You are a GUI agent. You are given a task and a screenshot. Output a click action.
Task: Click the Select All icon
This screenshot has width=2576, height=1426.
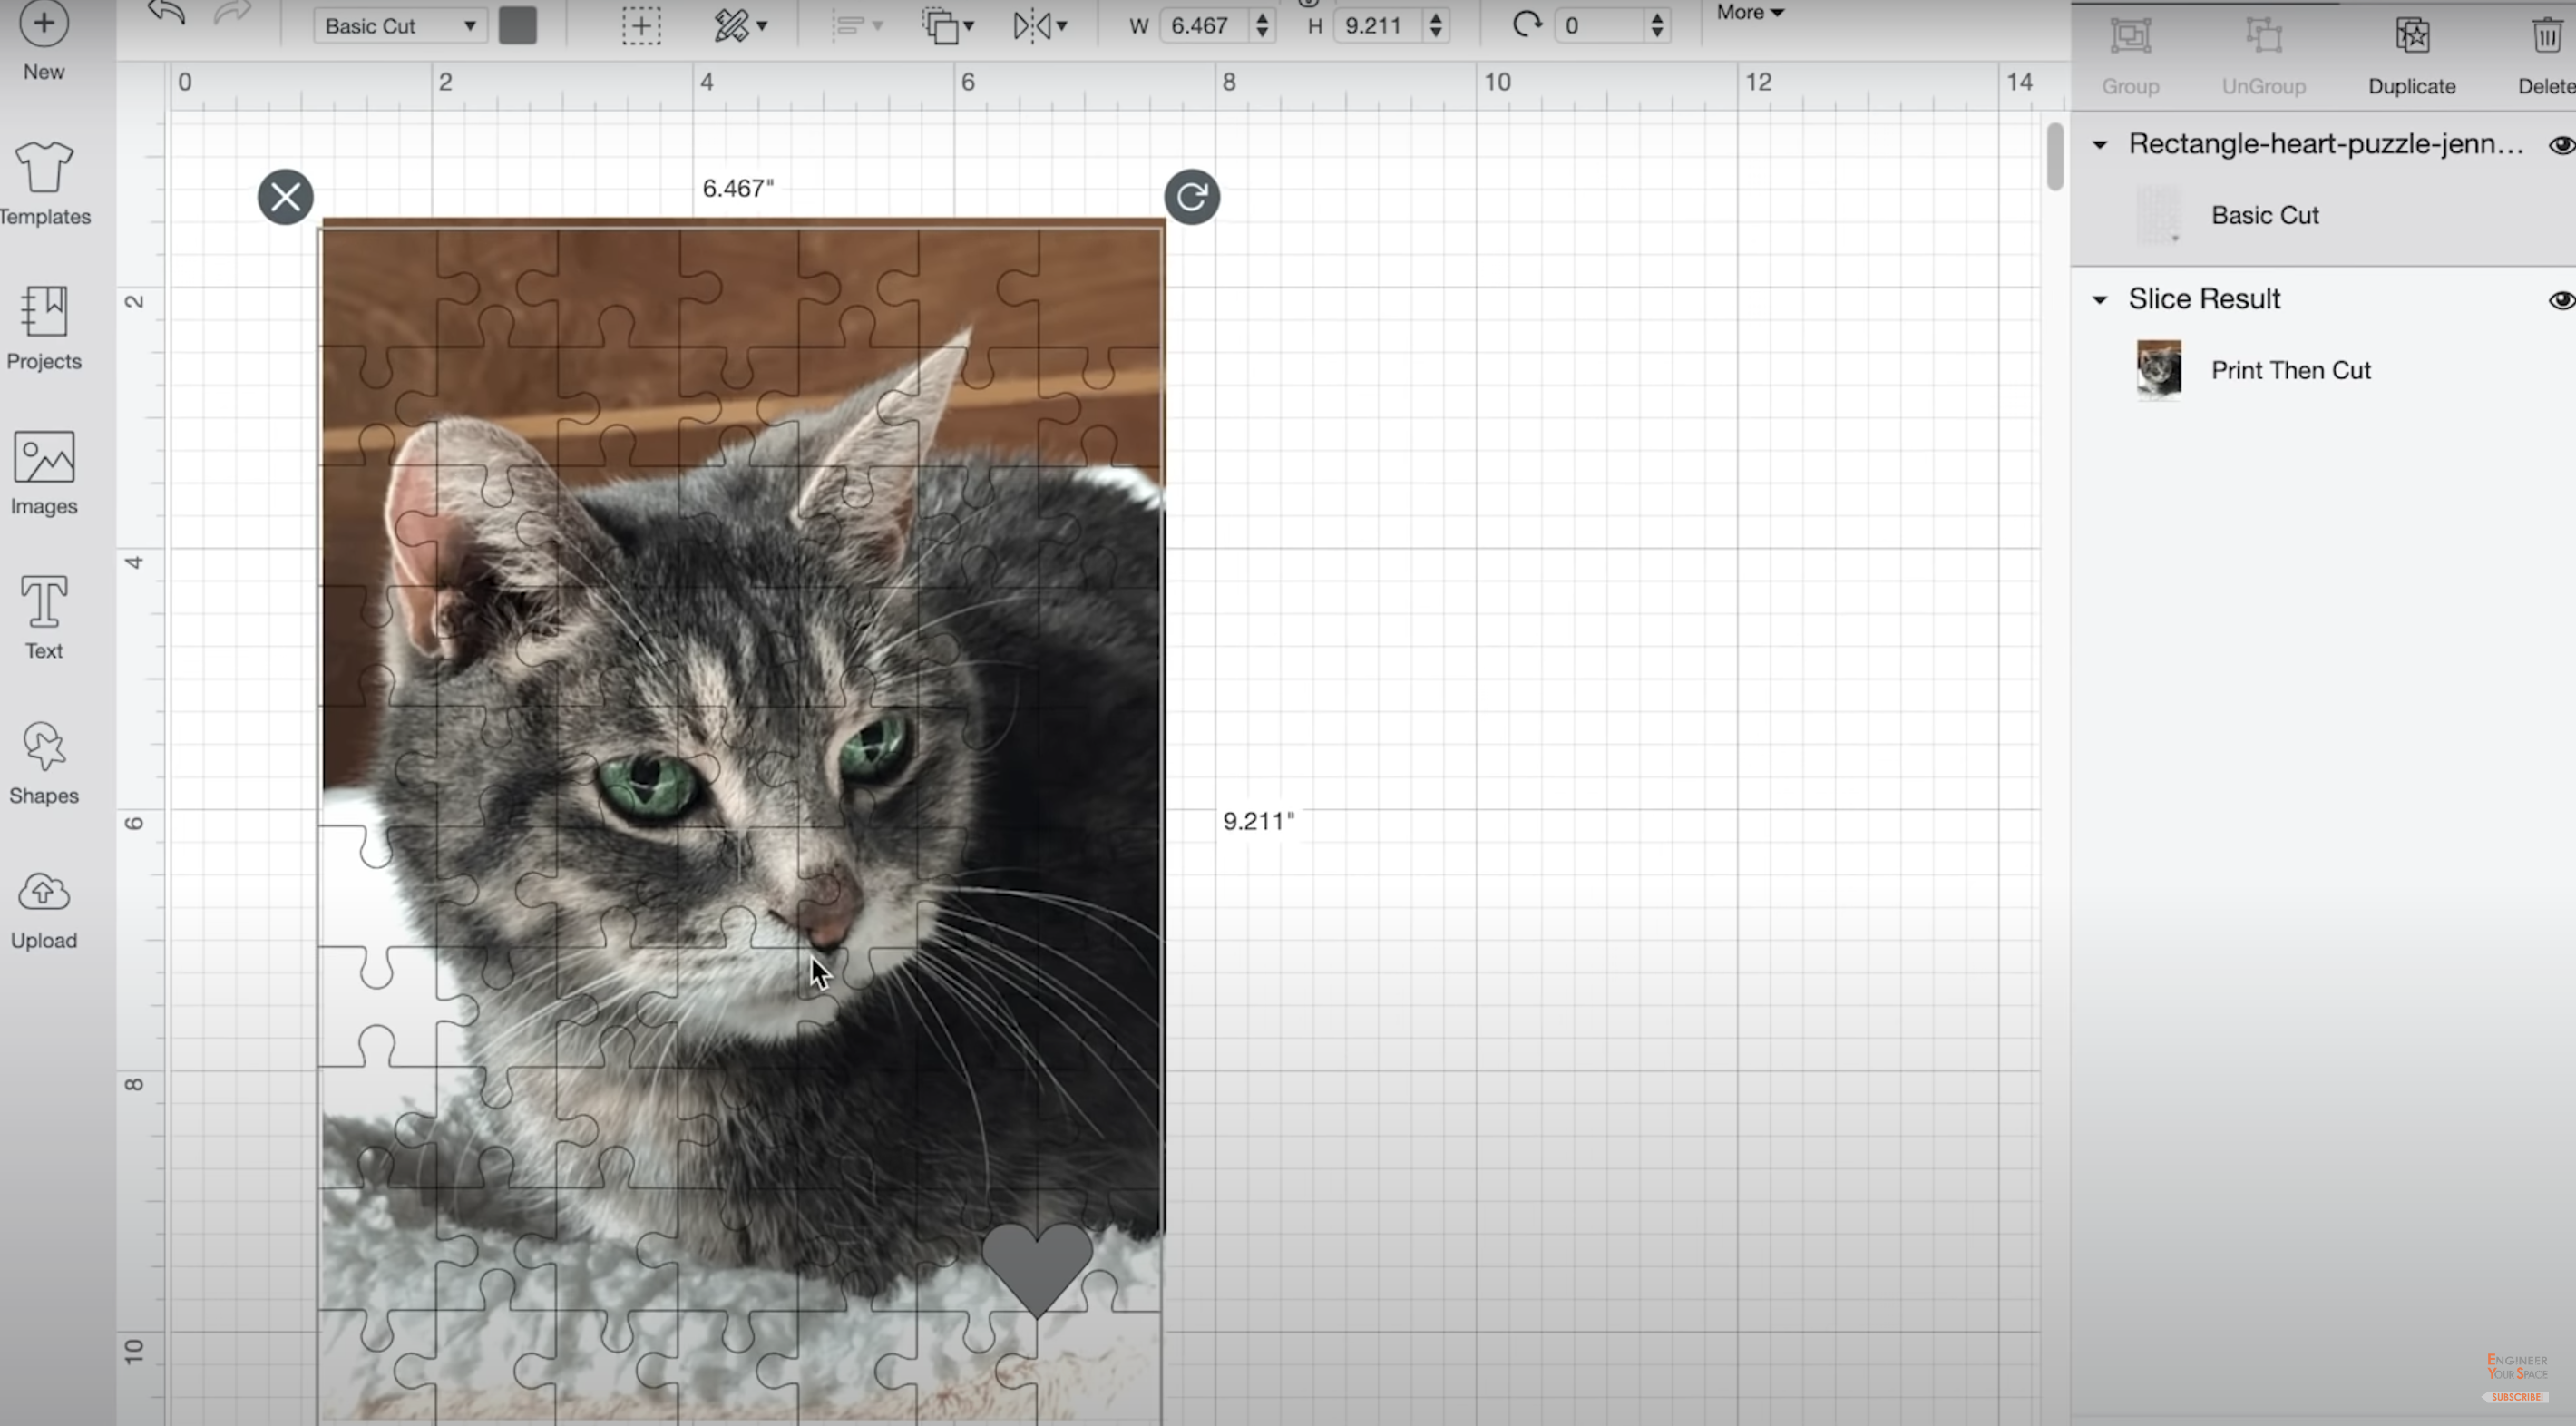641,26
